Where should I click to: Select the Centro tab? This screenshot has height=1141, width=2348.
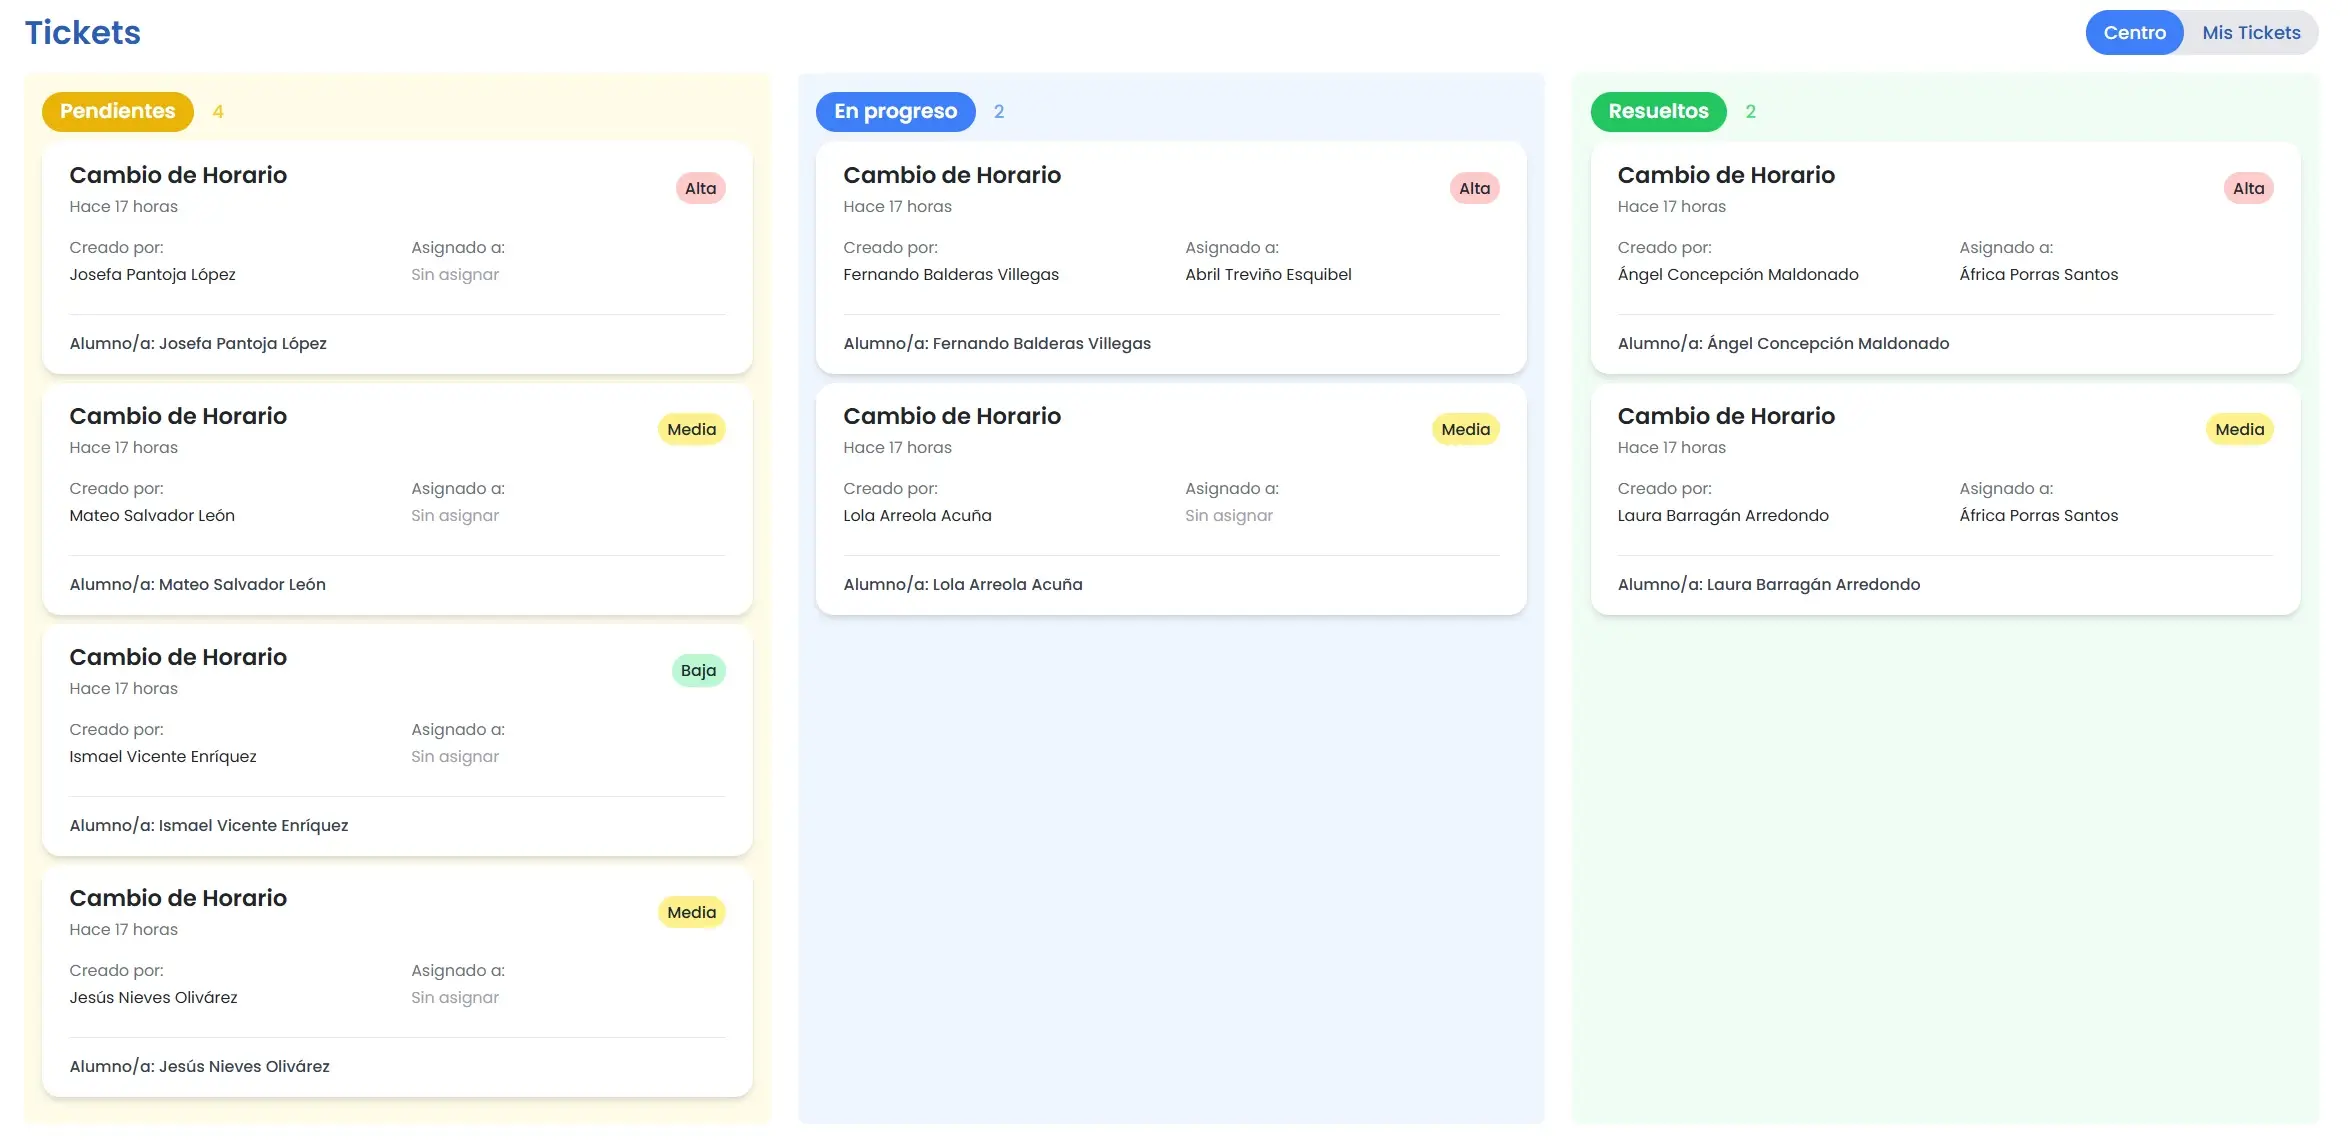pyautogui.click(x=2135, y=32)
